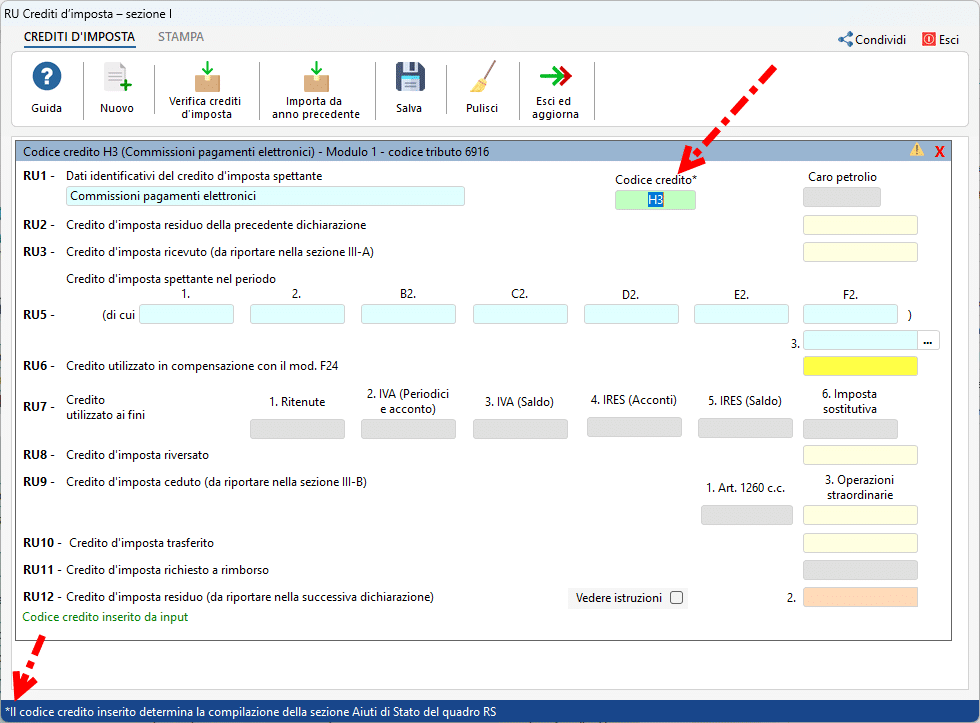Click the red Esci power icon
The image size is (980, 723).
[x=929, y=39]
